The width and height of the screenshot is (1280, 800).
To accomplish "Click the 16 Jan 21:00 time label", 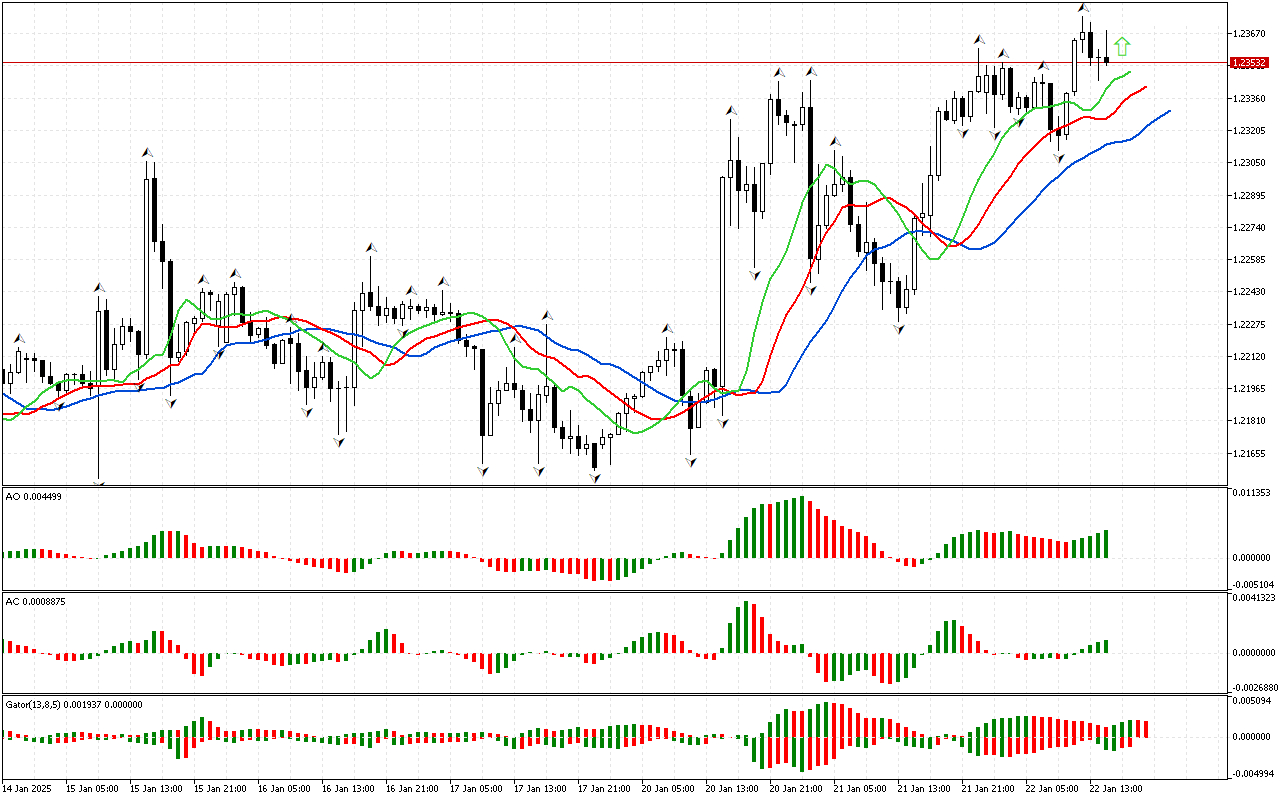I will pyautogui.click(x=413, y=788).
